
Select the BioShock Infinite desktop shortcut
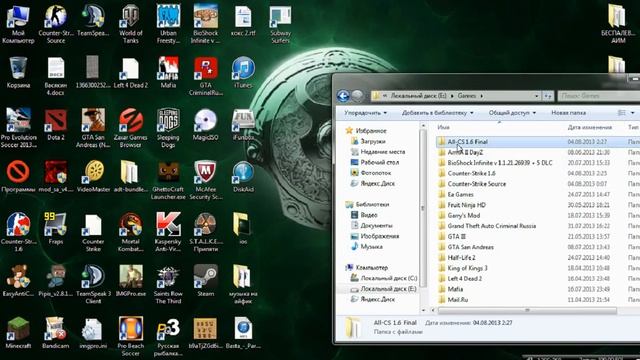(206, 24)
